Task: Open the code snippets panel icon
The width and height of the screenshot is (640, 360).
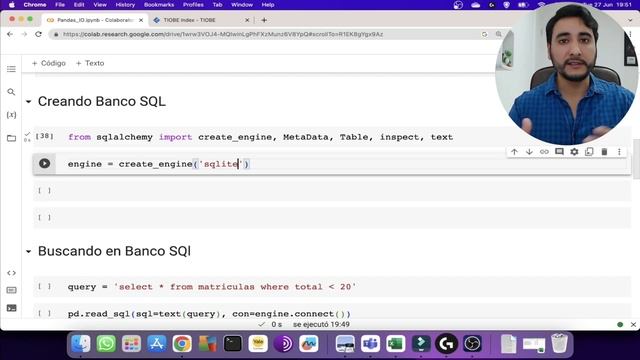Action: [11, 273]
